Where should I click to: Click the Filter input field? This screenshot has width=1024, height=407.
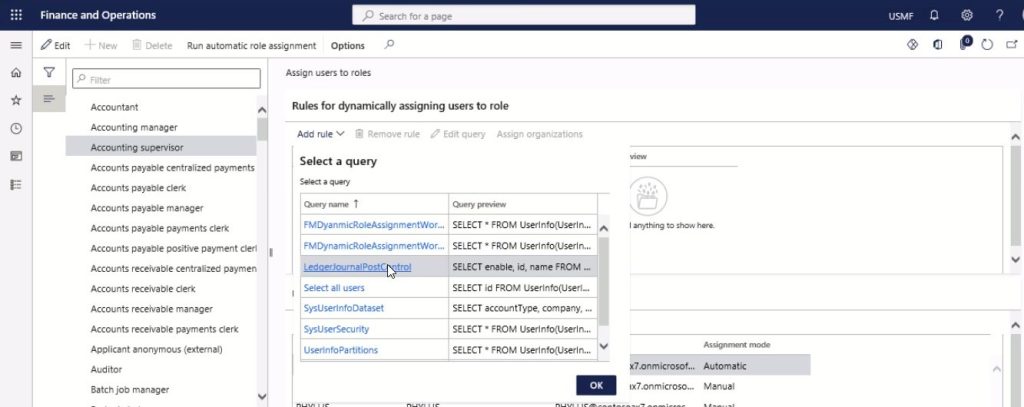[x=167, y=79]
